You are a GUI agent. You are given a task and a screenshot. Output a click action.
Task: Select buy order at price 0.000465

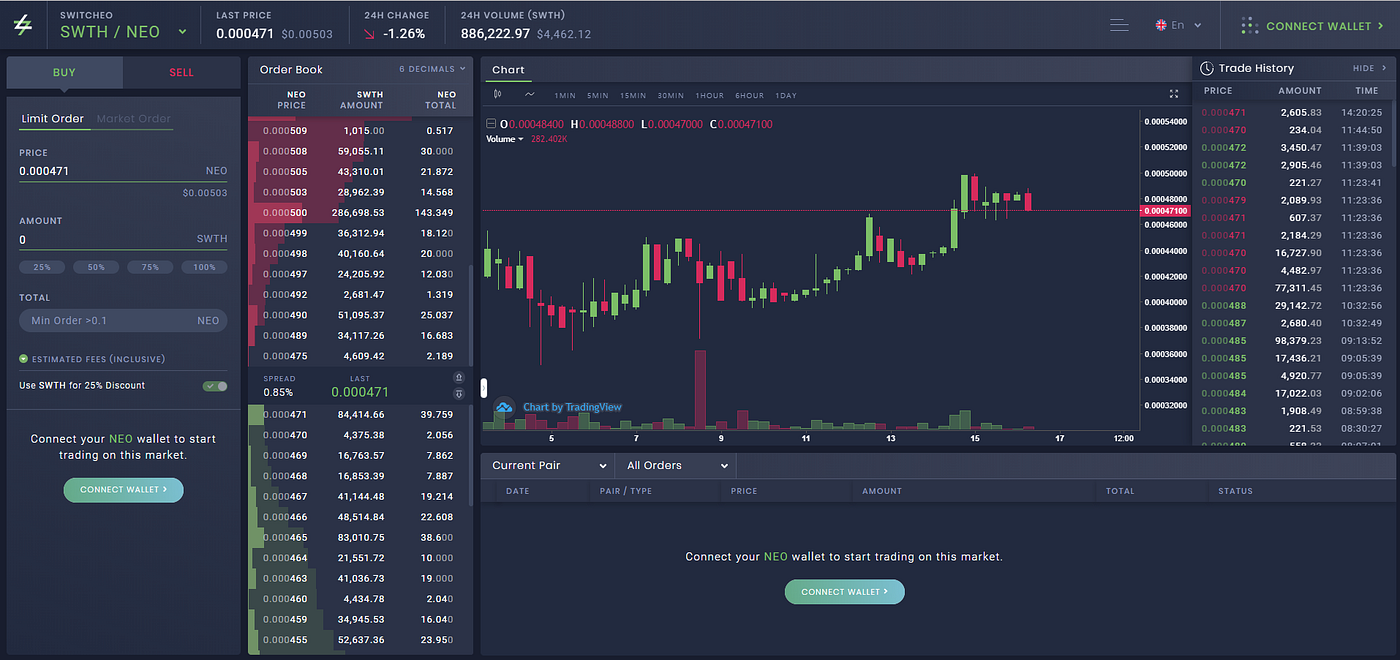click(360, 538)
